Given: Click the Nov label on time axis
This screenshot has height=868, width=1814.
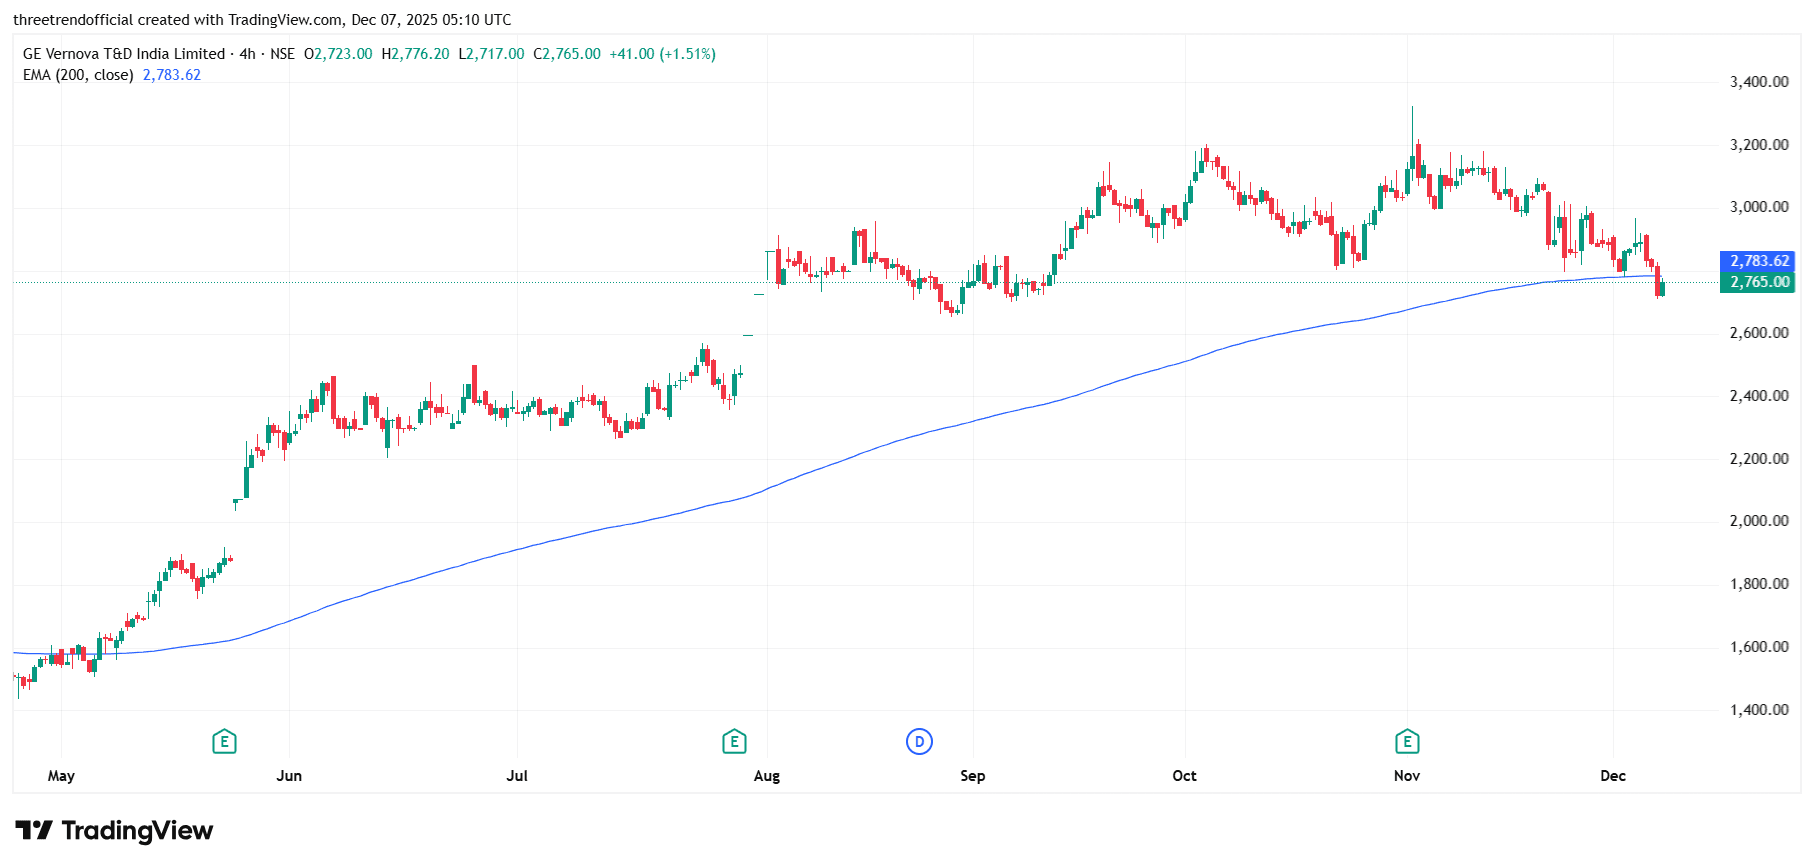Looking at the screenshot, I should [x=1407, y=776].
